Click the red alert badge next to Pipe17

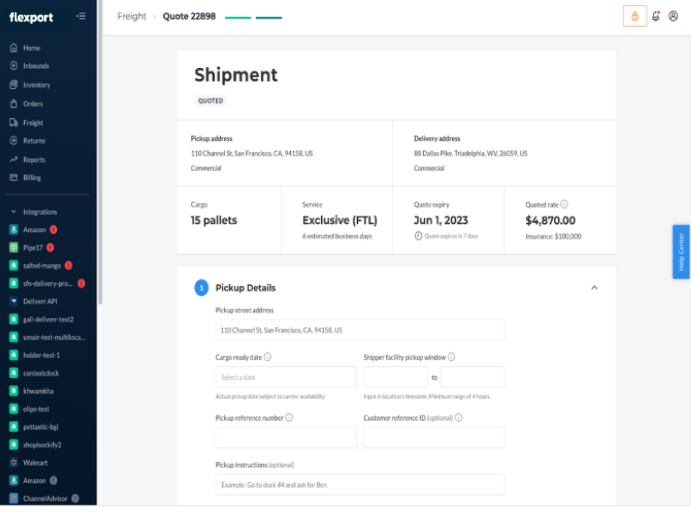click(x=50, y=247)
